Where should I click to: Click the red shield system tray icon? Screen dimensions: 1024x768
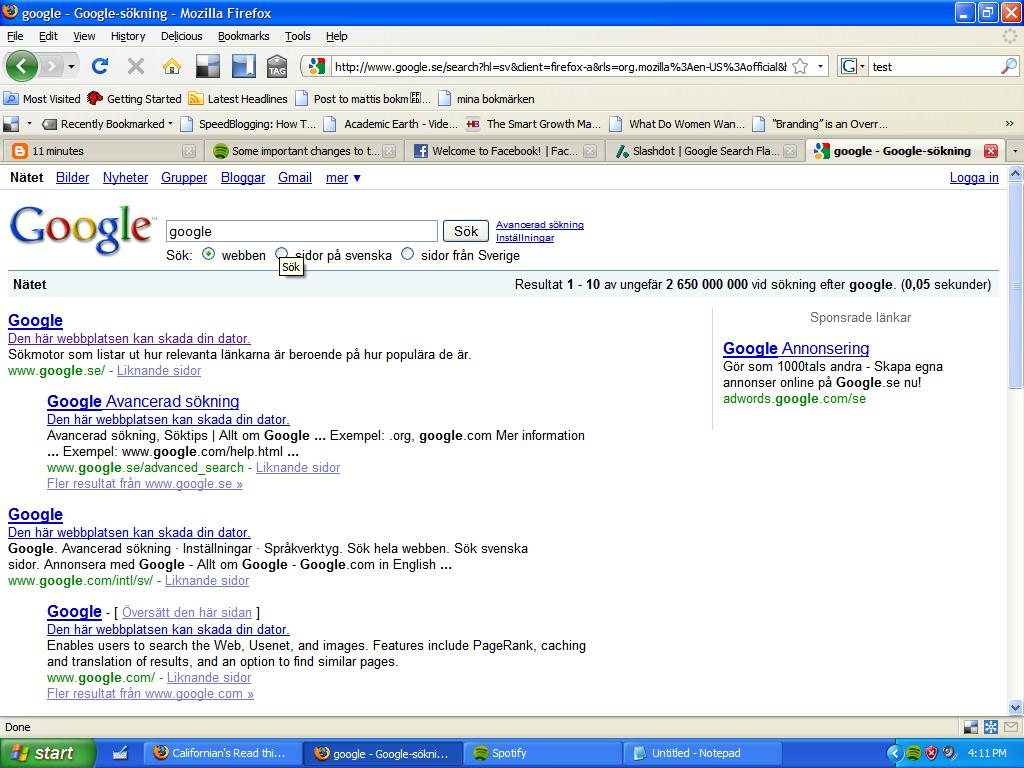(931, 753)
